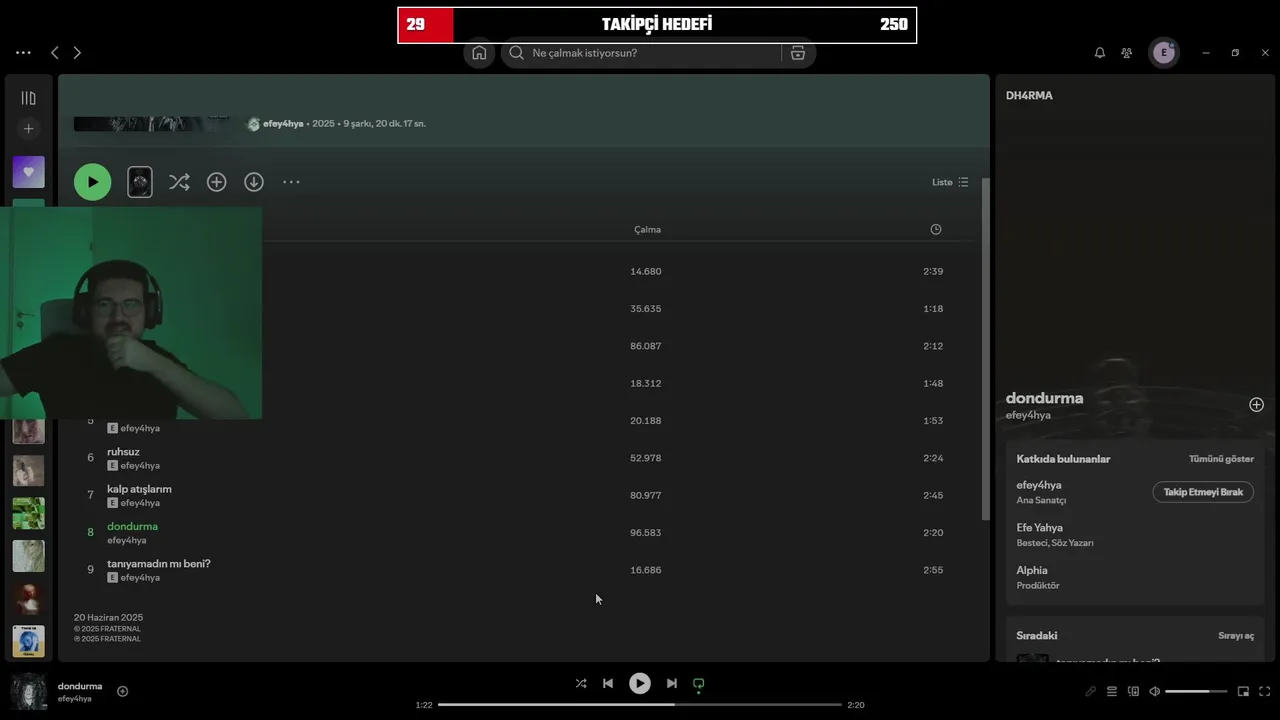Viewport: 1280px width, 720px height.
Task: Toggle the queue icon in player bar
Action: point(1112,691)
